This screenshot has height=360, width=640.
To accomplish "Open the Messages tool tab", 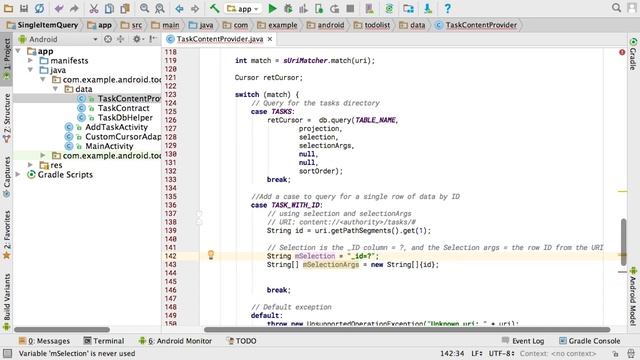I will pos(44,341).
